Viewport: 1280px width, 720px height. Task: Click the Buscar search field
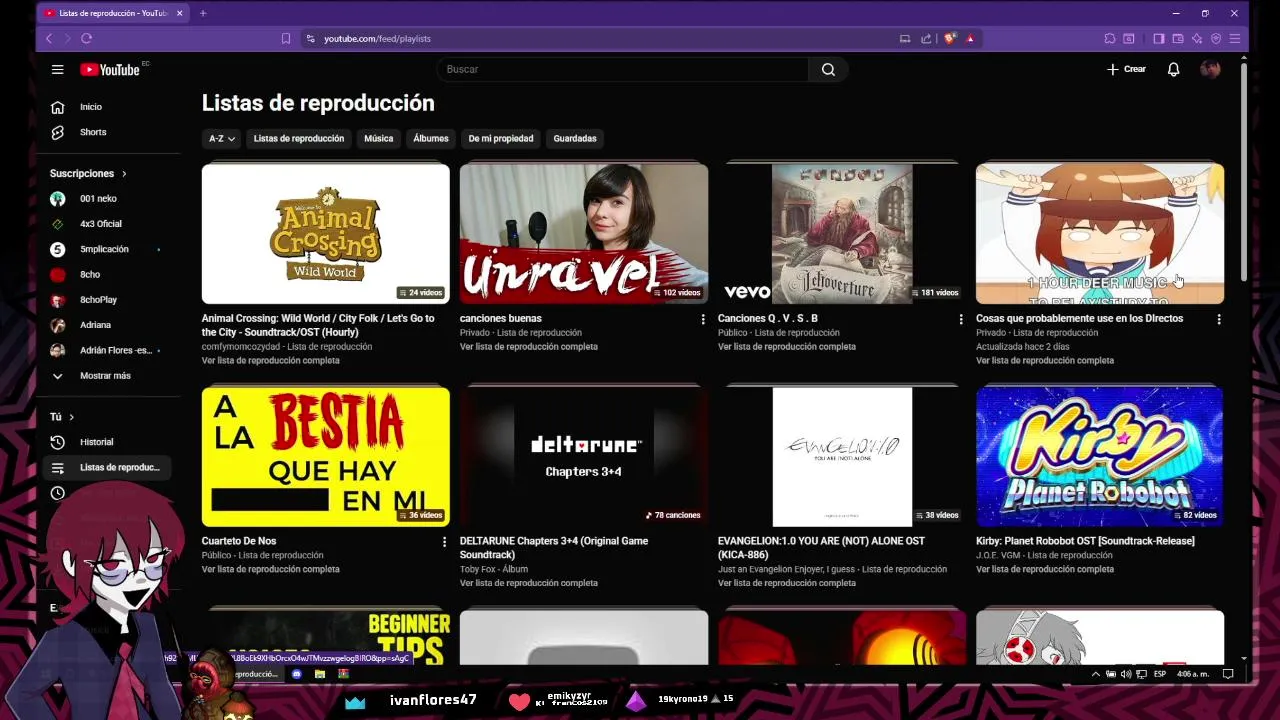(622, 69)
